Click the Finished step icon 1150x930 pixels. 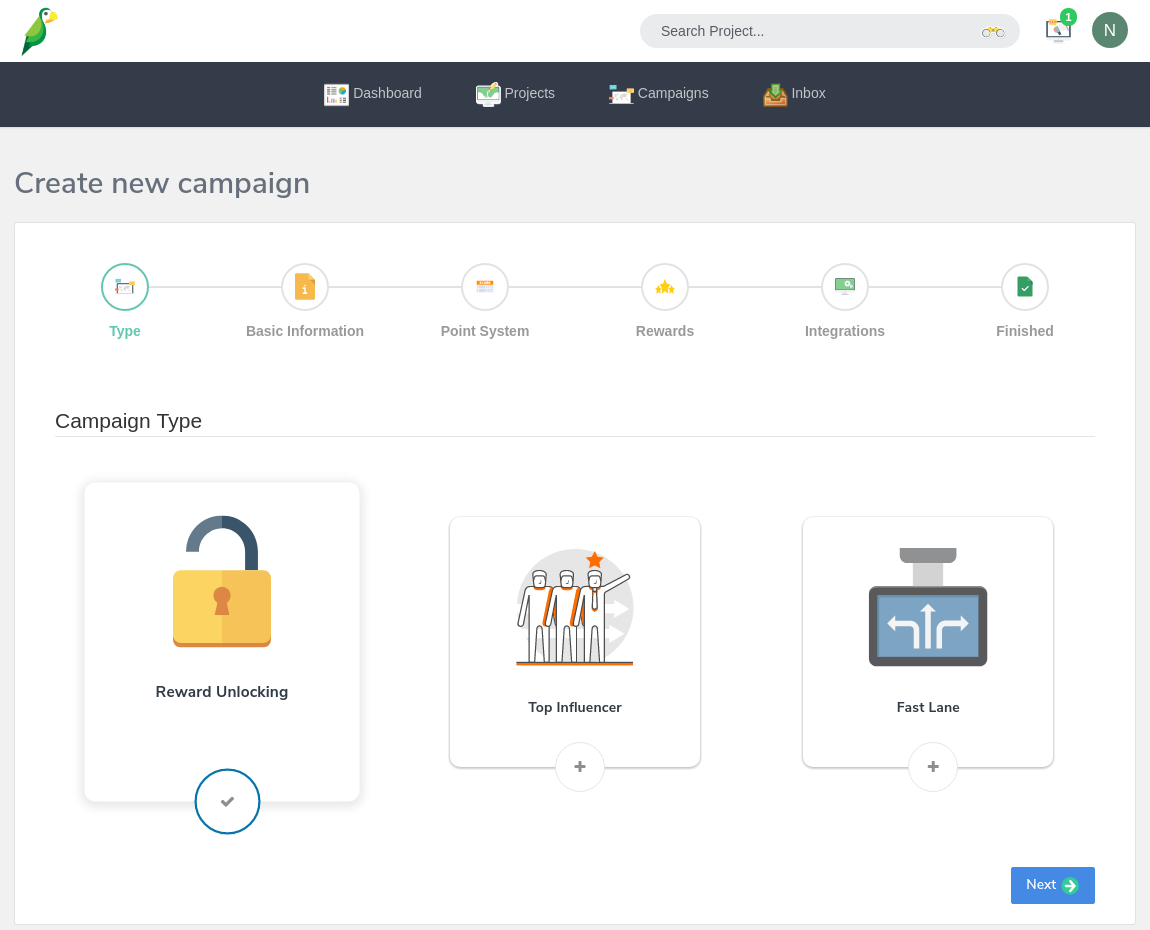point(1025,287)
